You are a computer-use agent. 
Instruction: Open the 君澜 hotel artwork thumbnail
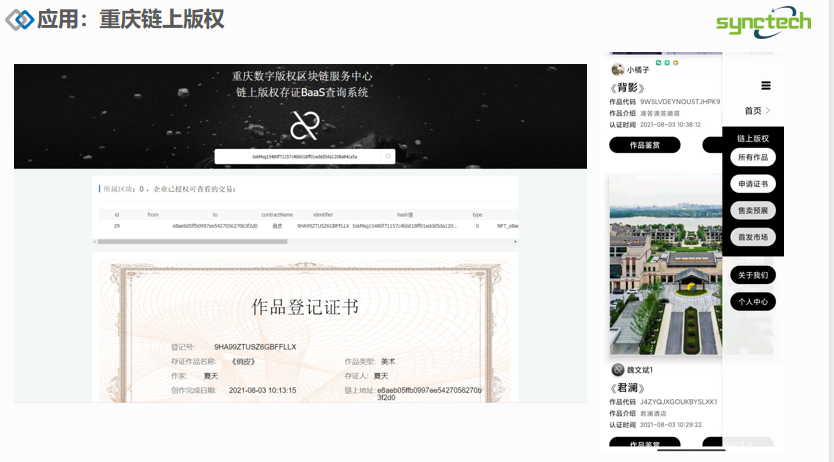(665, 265)
